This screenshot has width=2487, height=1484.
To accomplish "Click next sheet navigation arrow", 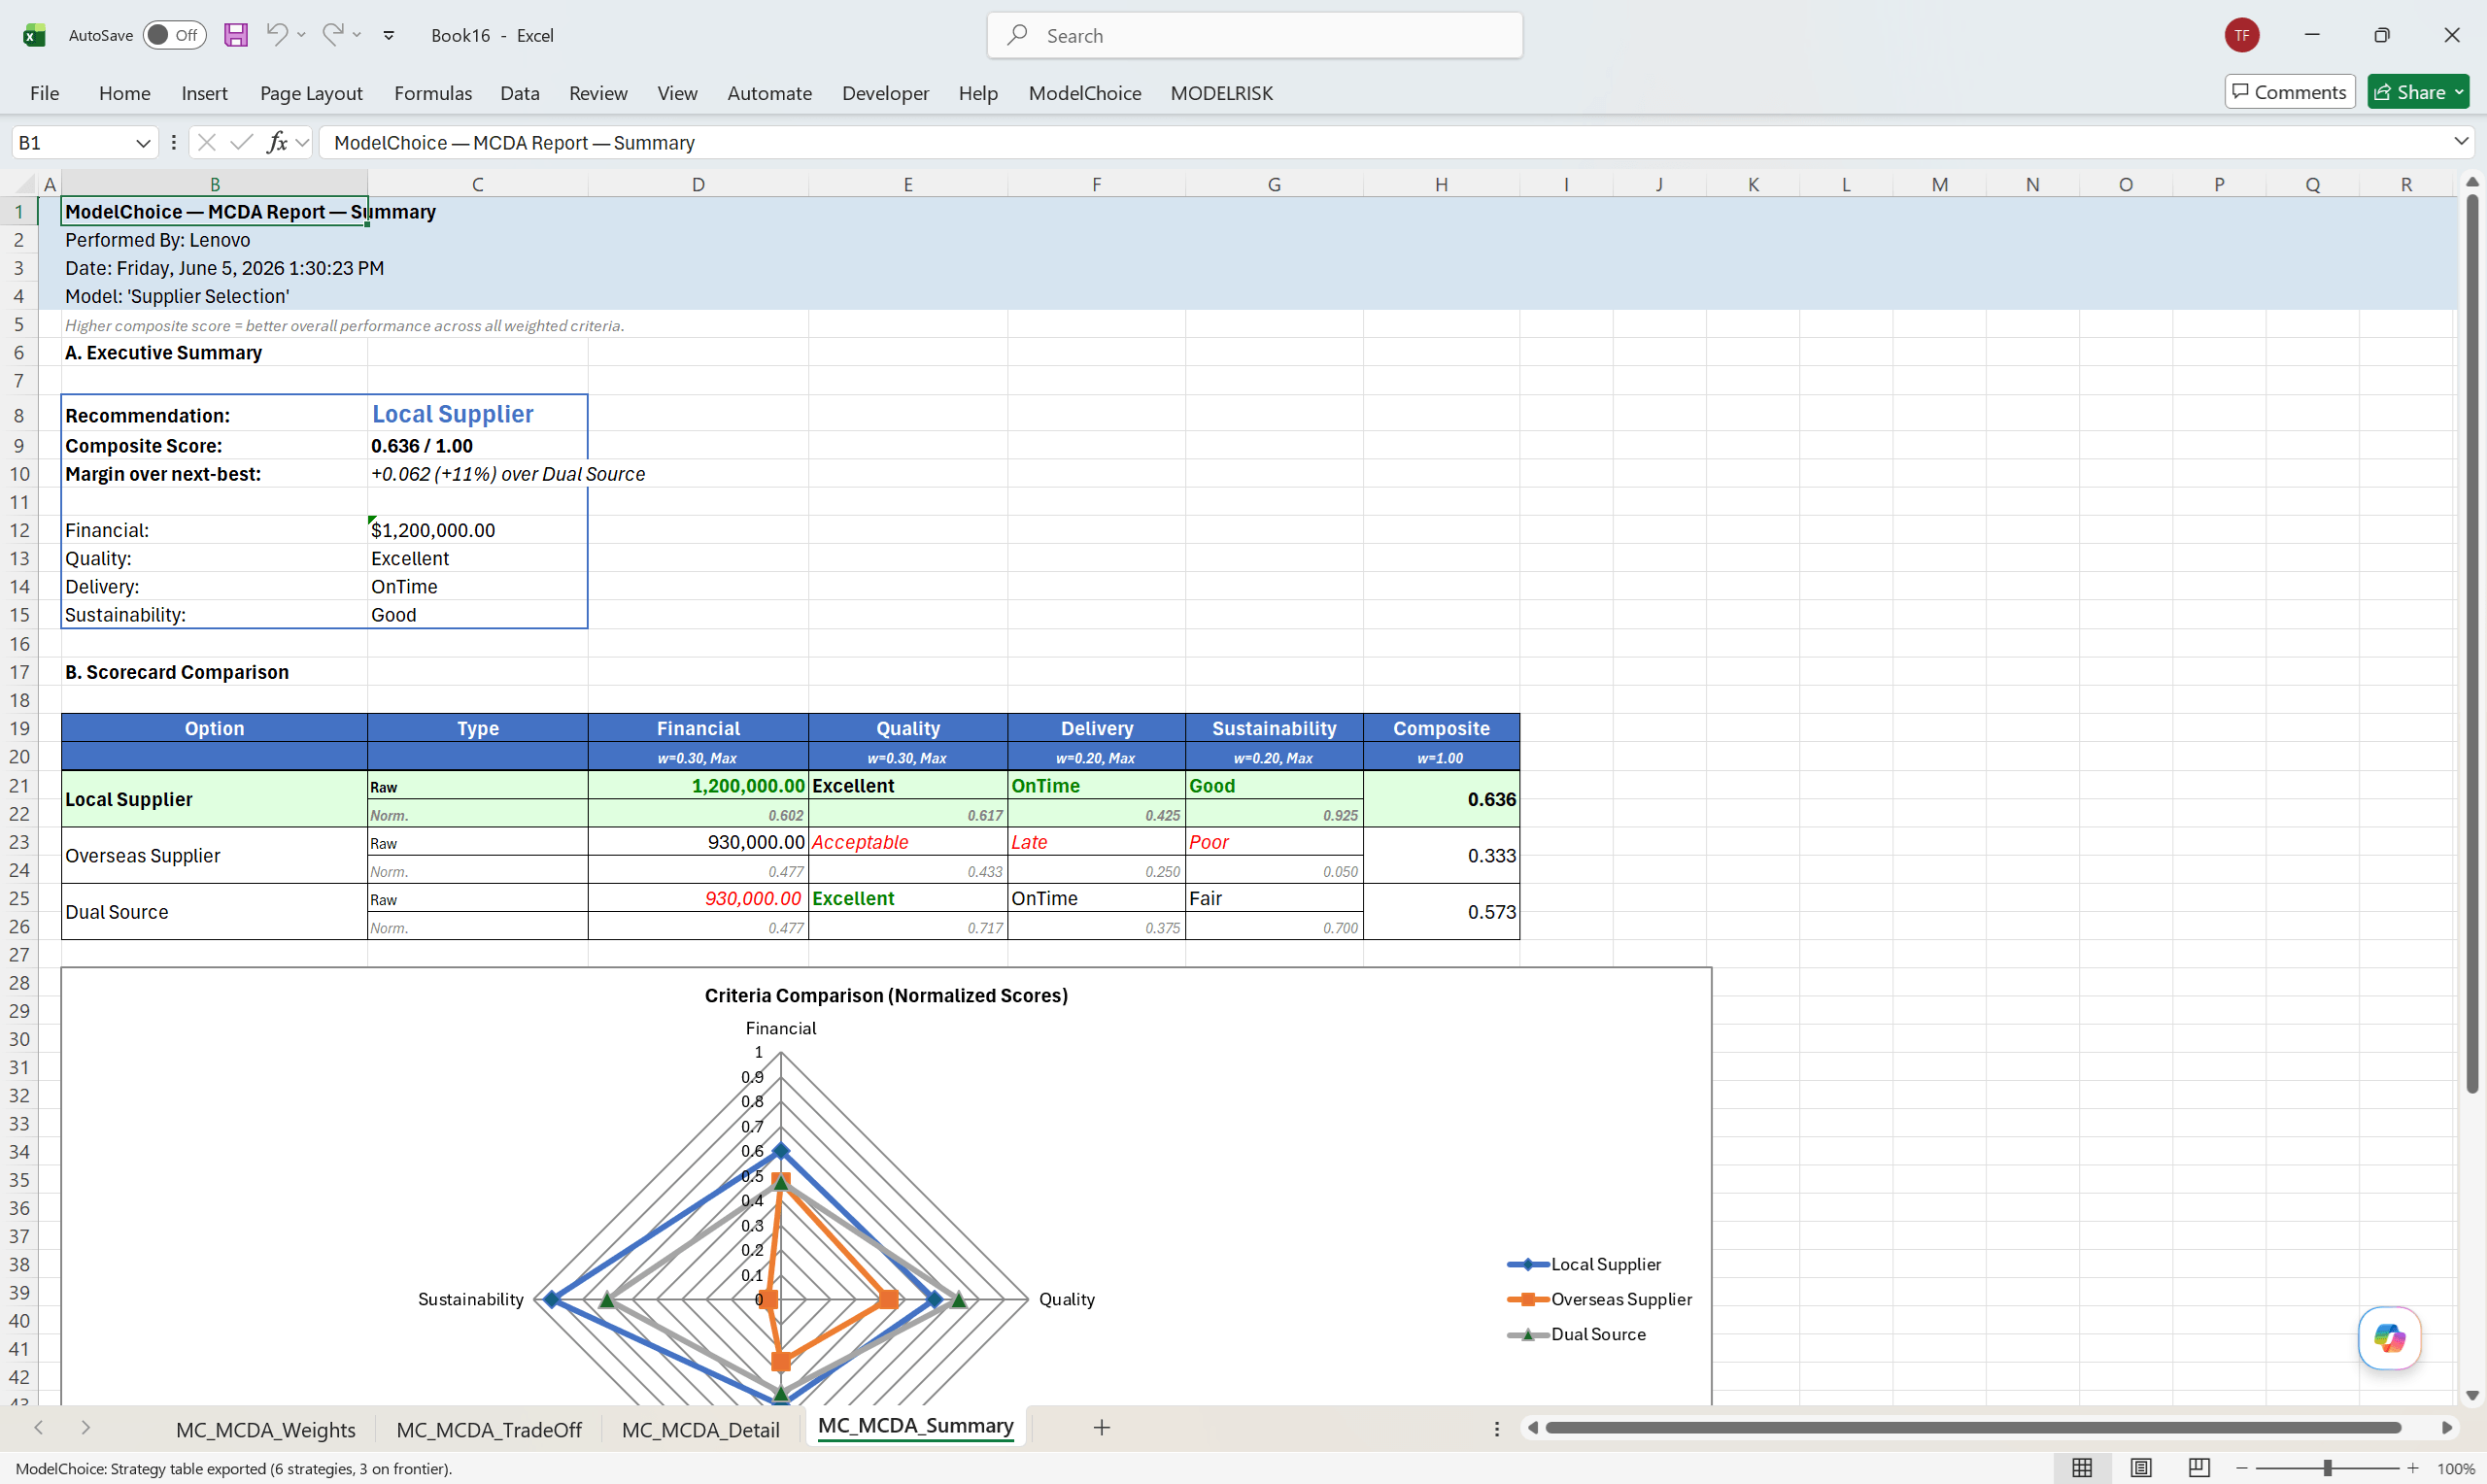I will [x=86, y=1427].
